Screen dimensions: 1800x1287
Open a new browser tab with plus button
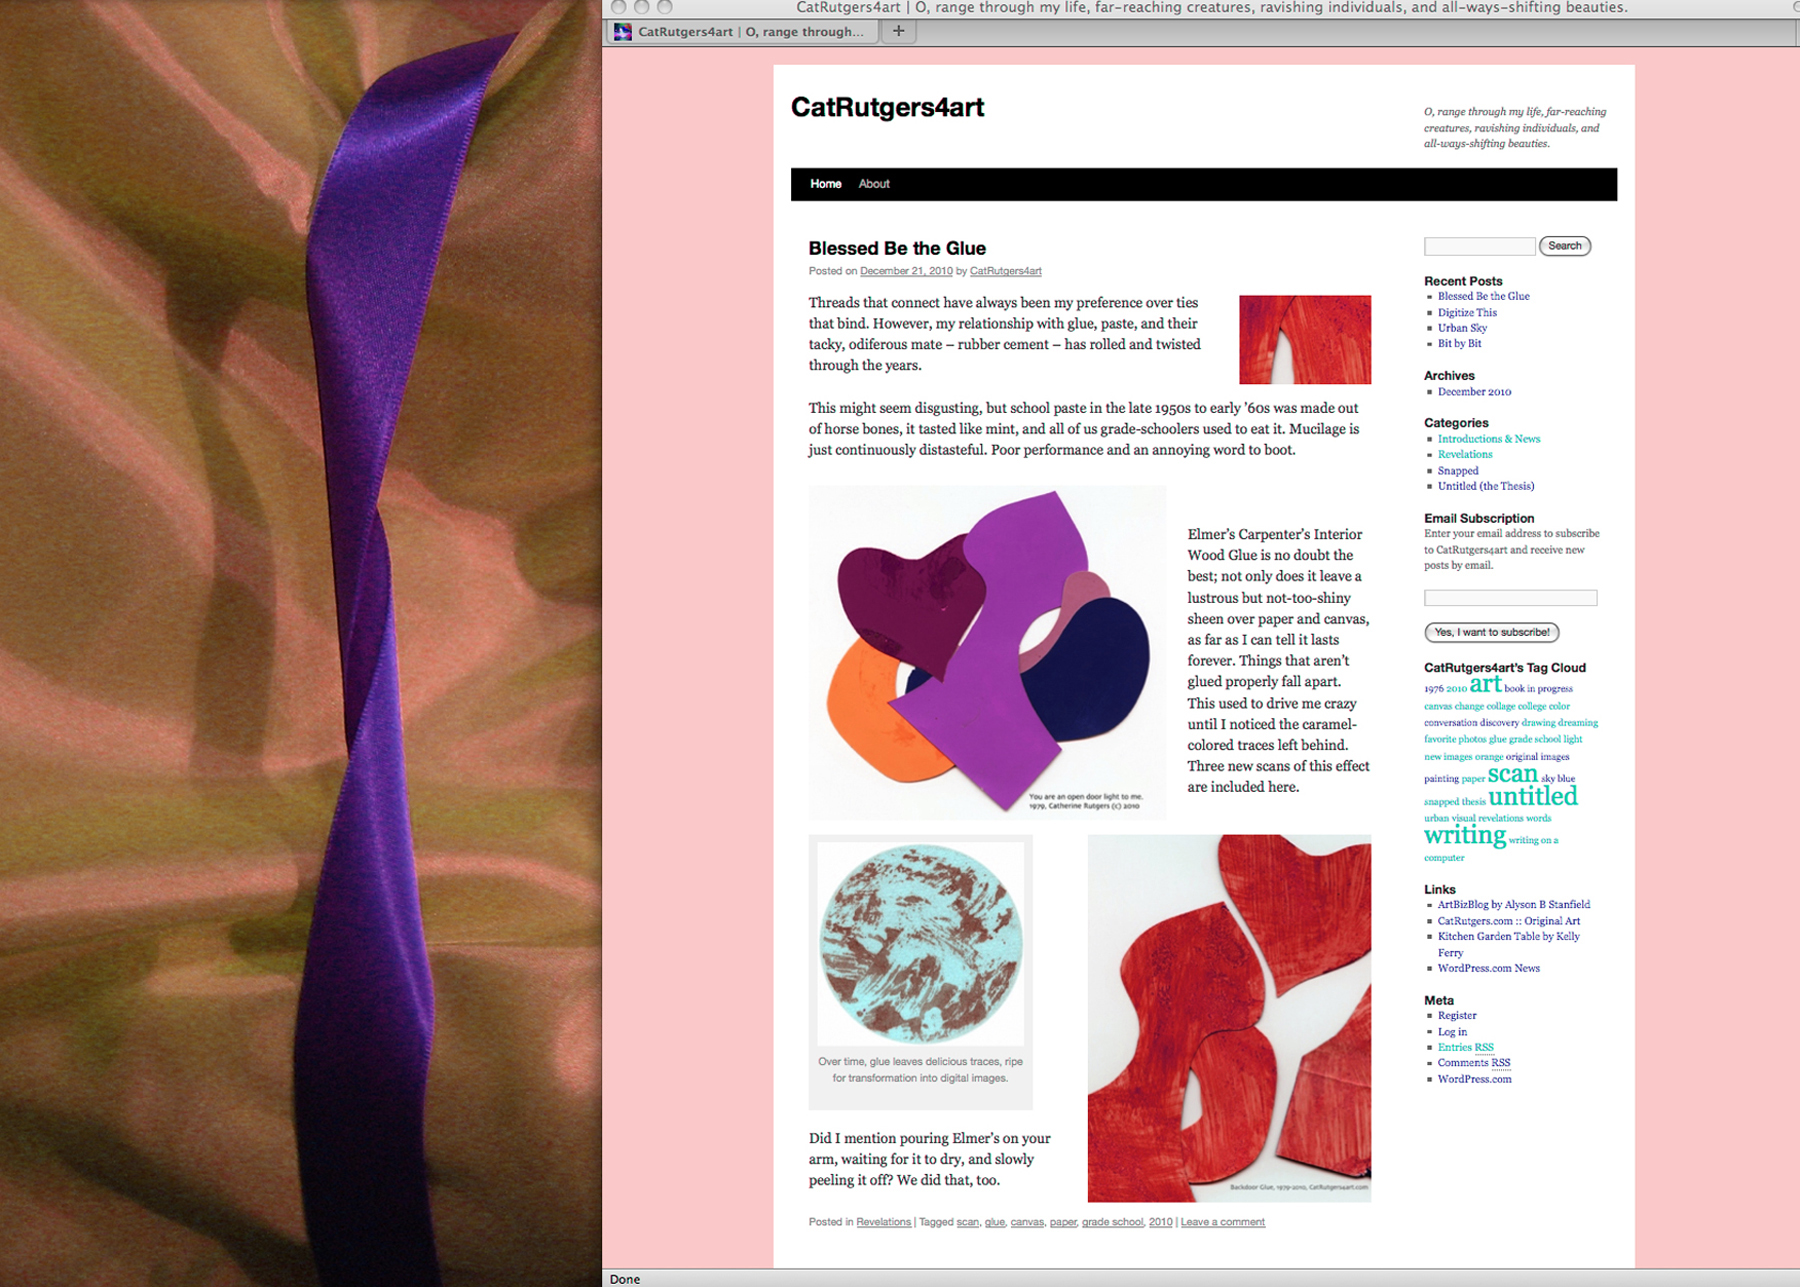coord(898,31)
